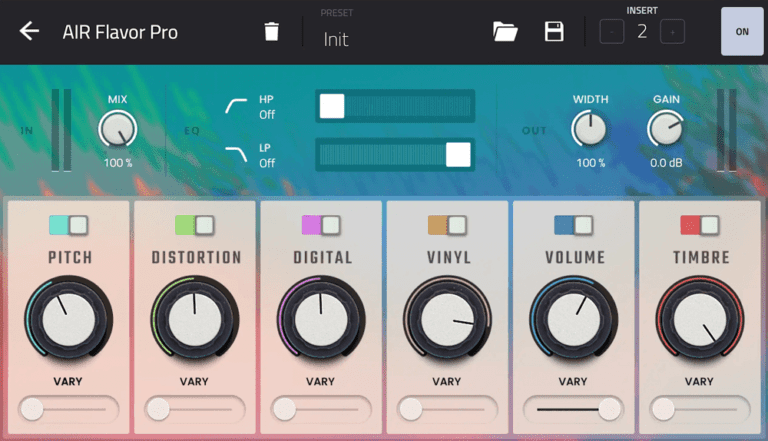Click the Mix knob
Screen dimensions: 768x441
[x=117, y=130]
